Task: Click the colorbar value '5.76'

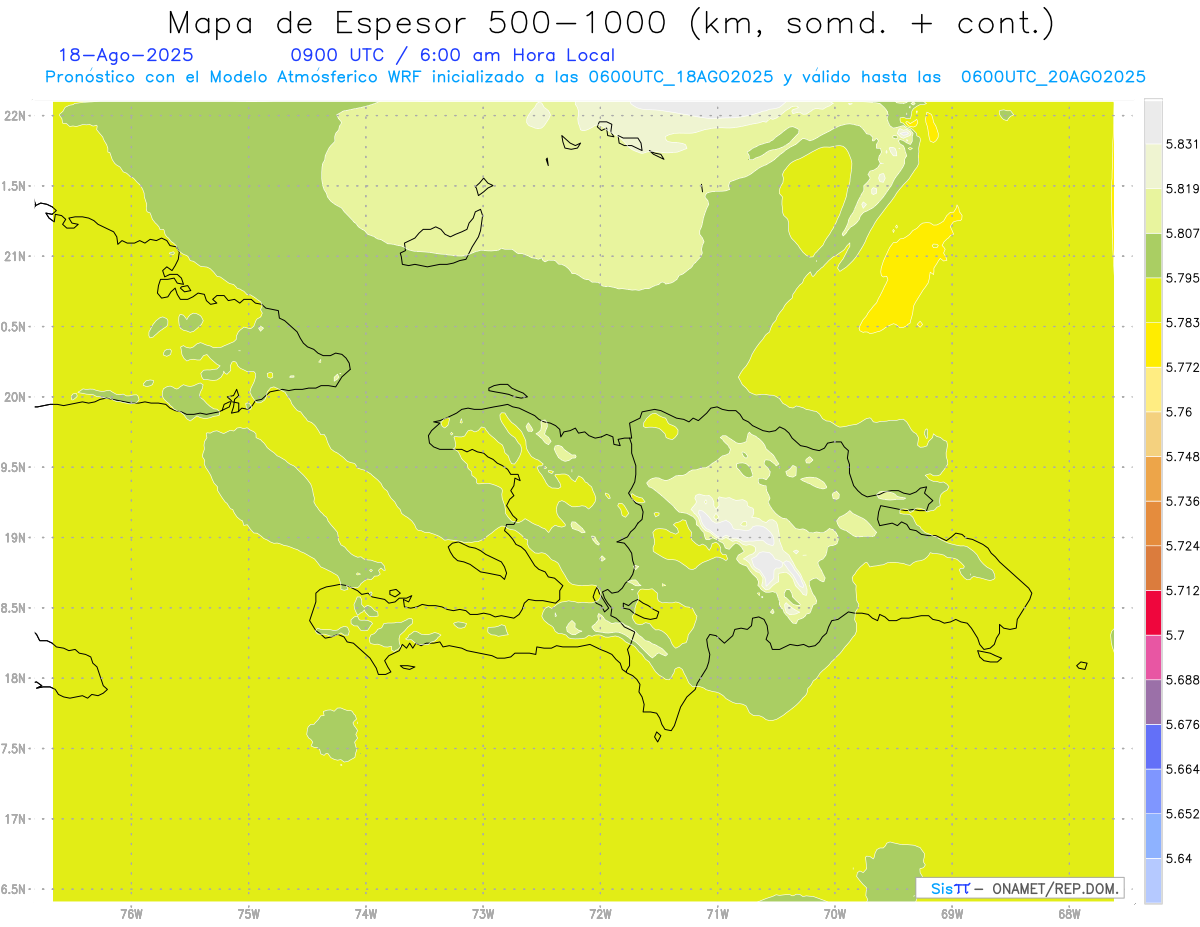Action: (1179, 412)
